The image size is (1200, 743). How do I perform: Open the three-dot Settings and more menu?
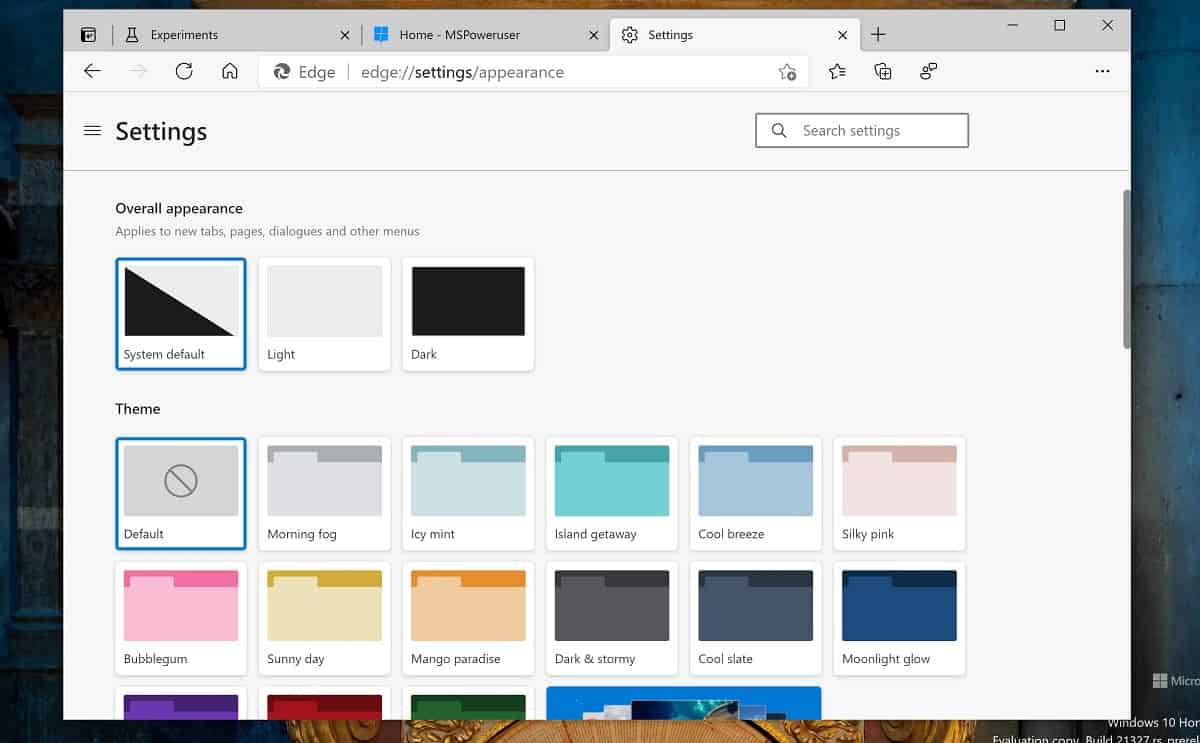pyautogui.click(x=1102, y=71)
